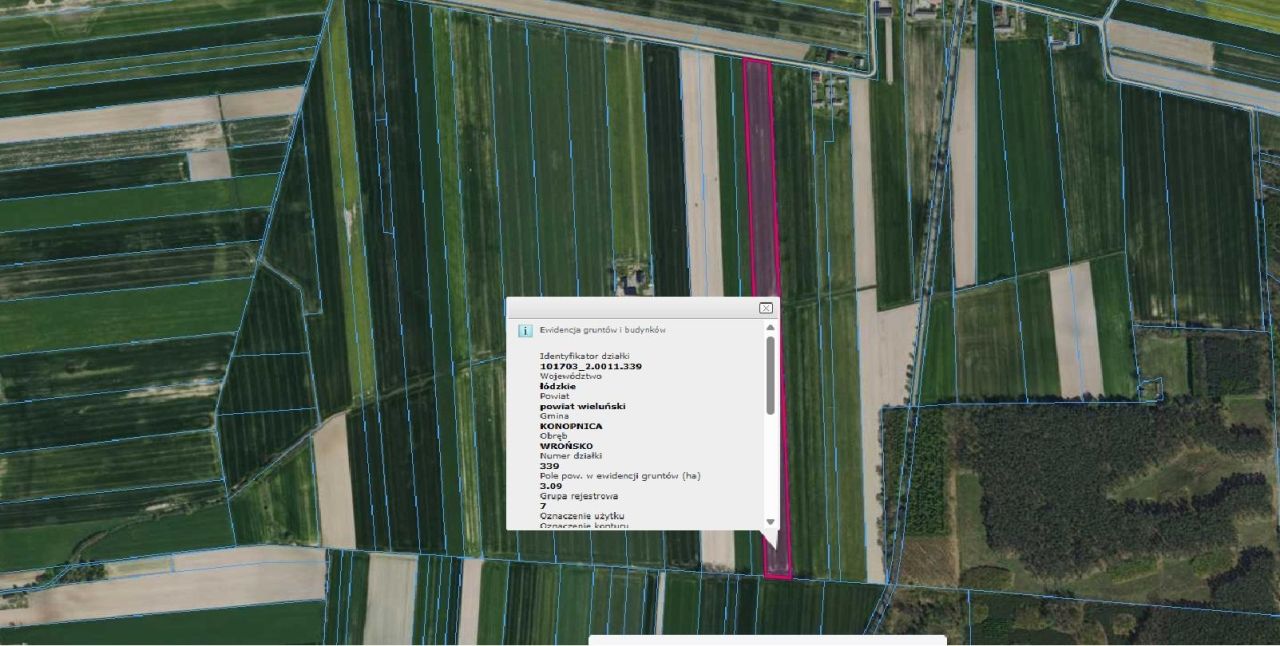Click the 'Pole pow. w ewidencji gruntów' label
This screenshot has width=1280, height=646.
619,476
